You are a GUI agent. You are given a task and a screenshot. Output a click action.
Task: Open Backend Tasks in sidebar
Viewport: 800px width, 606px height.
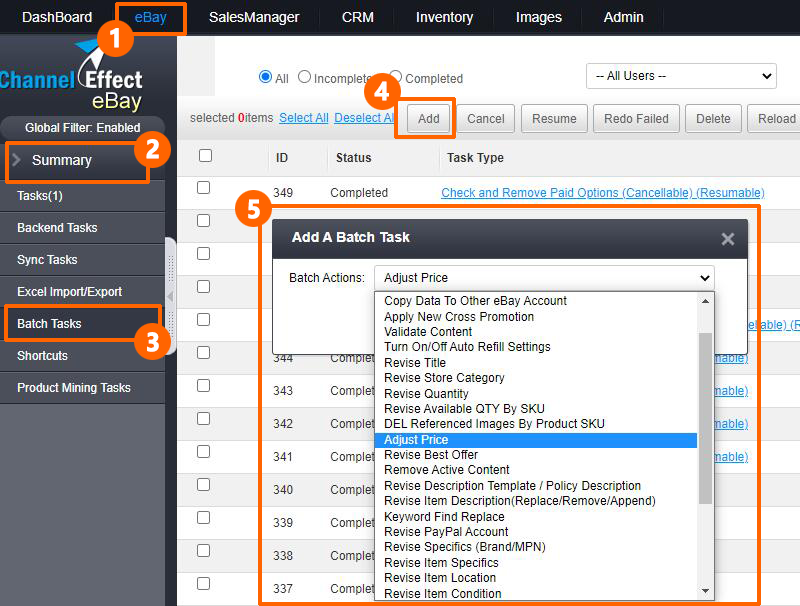point(83,228)
